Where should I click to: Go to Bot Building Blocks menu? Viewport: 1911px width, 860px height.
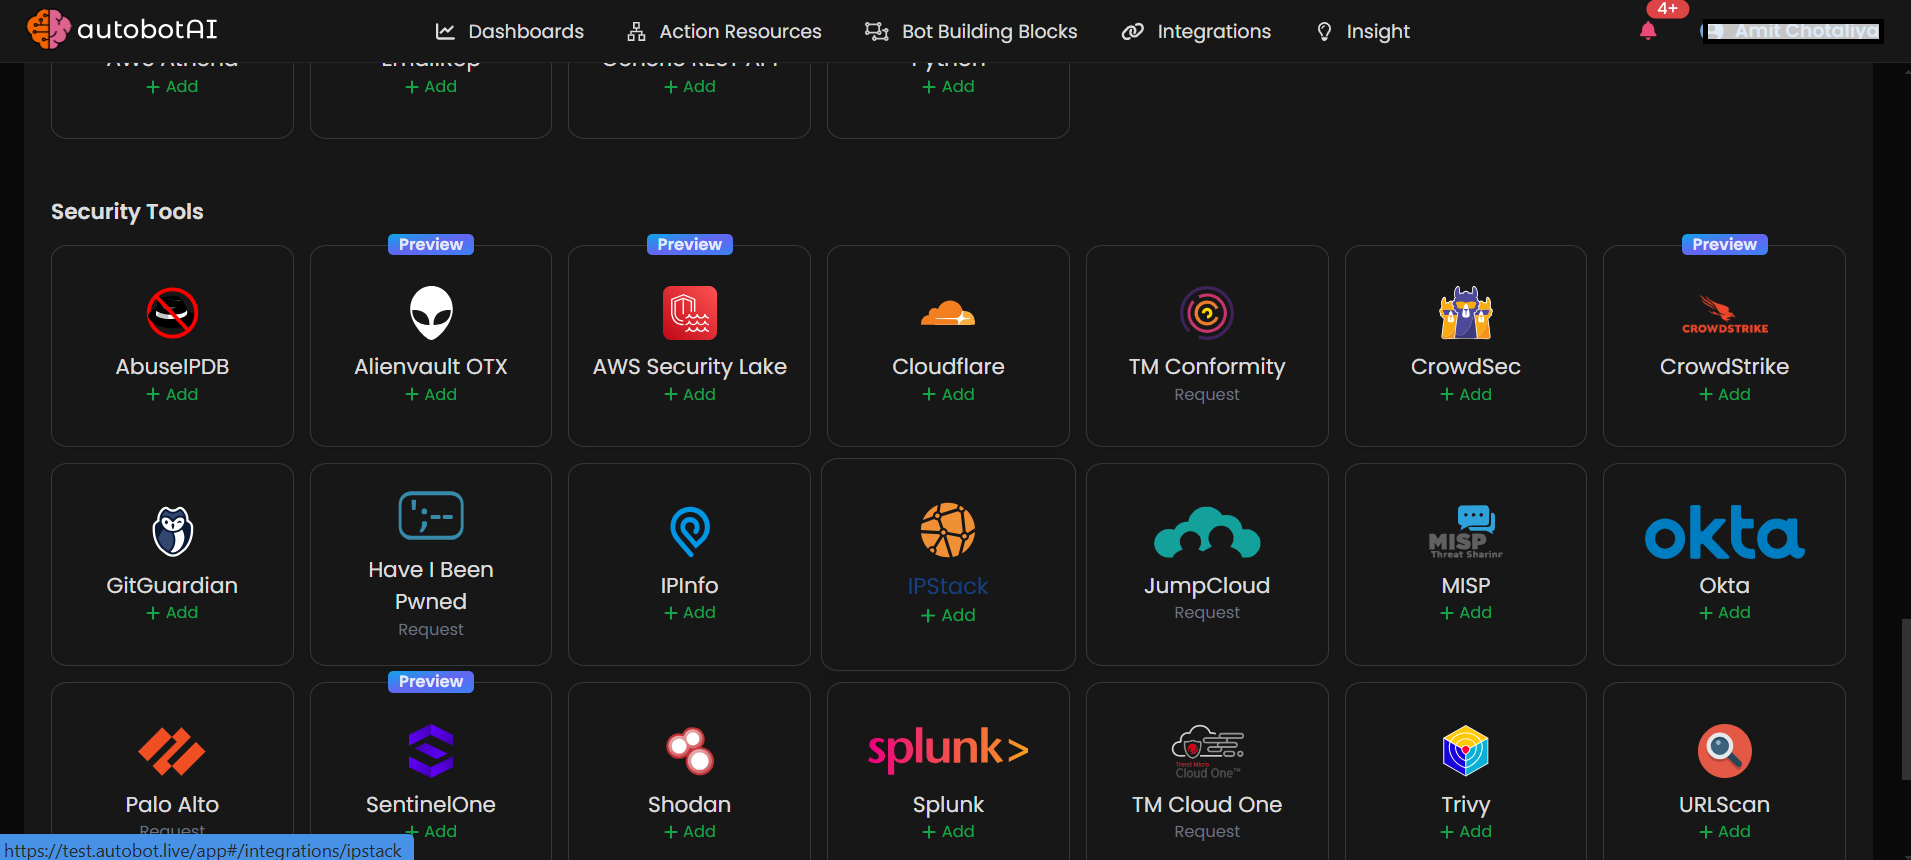click(x=971, y=31)
